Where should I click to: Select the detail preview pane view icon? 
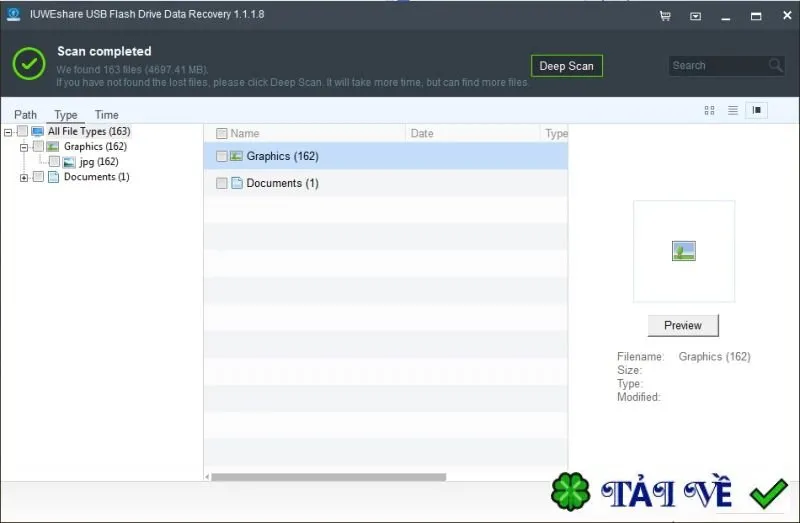tap(756, 110)
